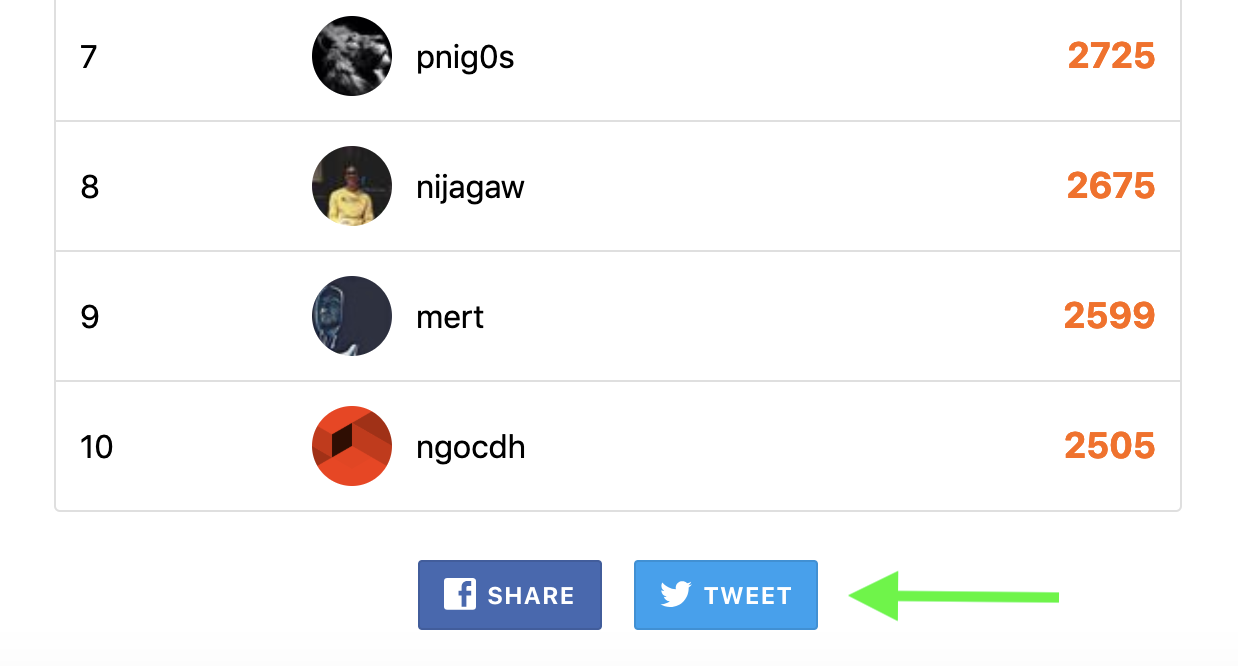Share leaderboard via the SHARE button

point(510,595)
